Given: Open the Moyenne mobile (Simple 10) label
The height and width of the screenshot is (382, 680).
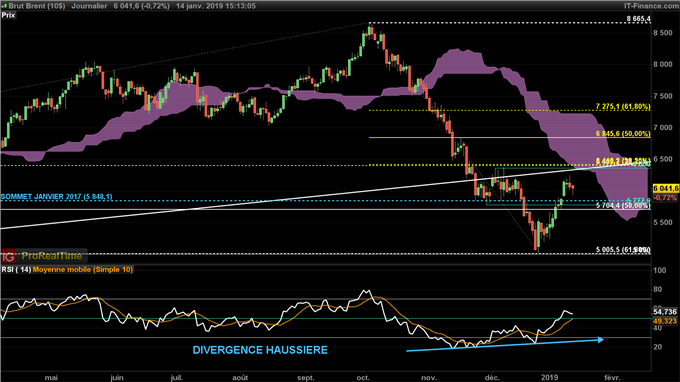Looking at the screenshot, I should coord(83,270).
